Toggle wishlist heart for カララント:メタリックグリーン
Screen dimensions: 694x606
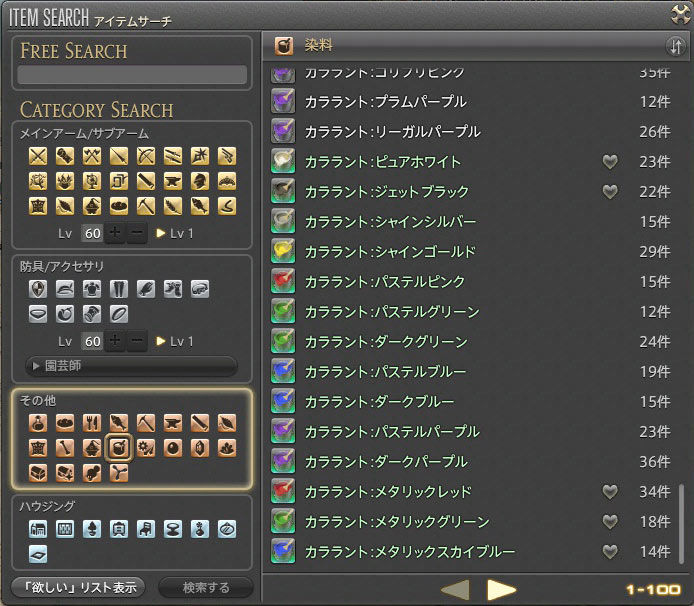610,521
